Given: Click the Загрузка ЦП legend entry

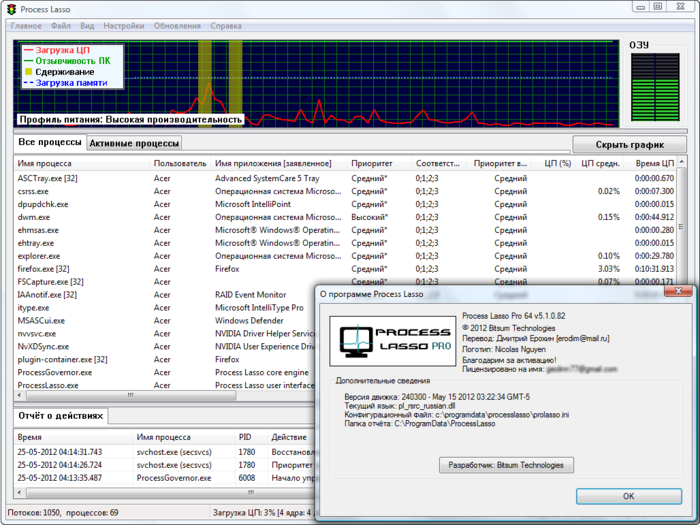Looking at the screenshot, I should pos(57,50).
